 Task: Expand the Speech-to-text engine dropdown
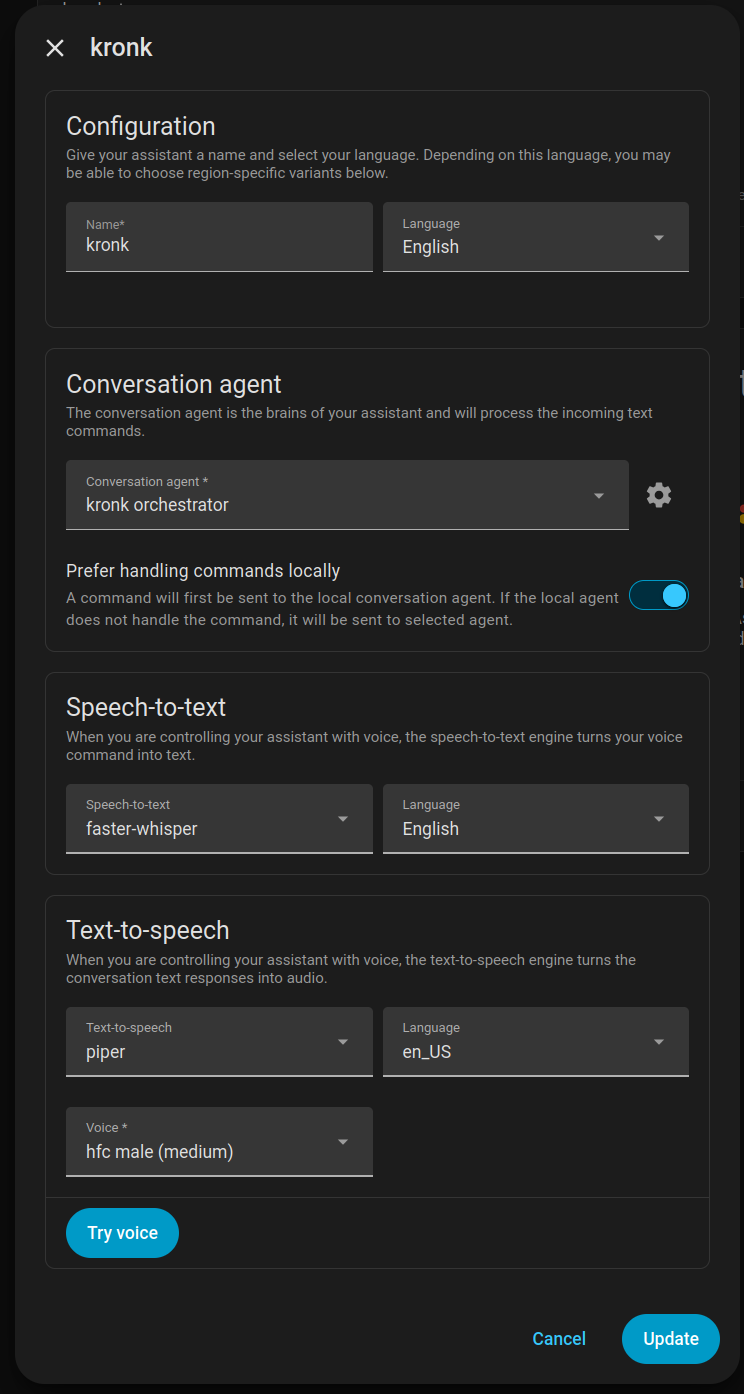219,819
